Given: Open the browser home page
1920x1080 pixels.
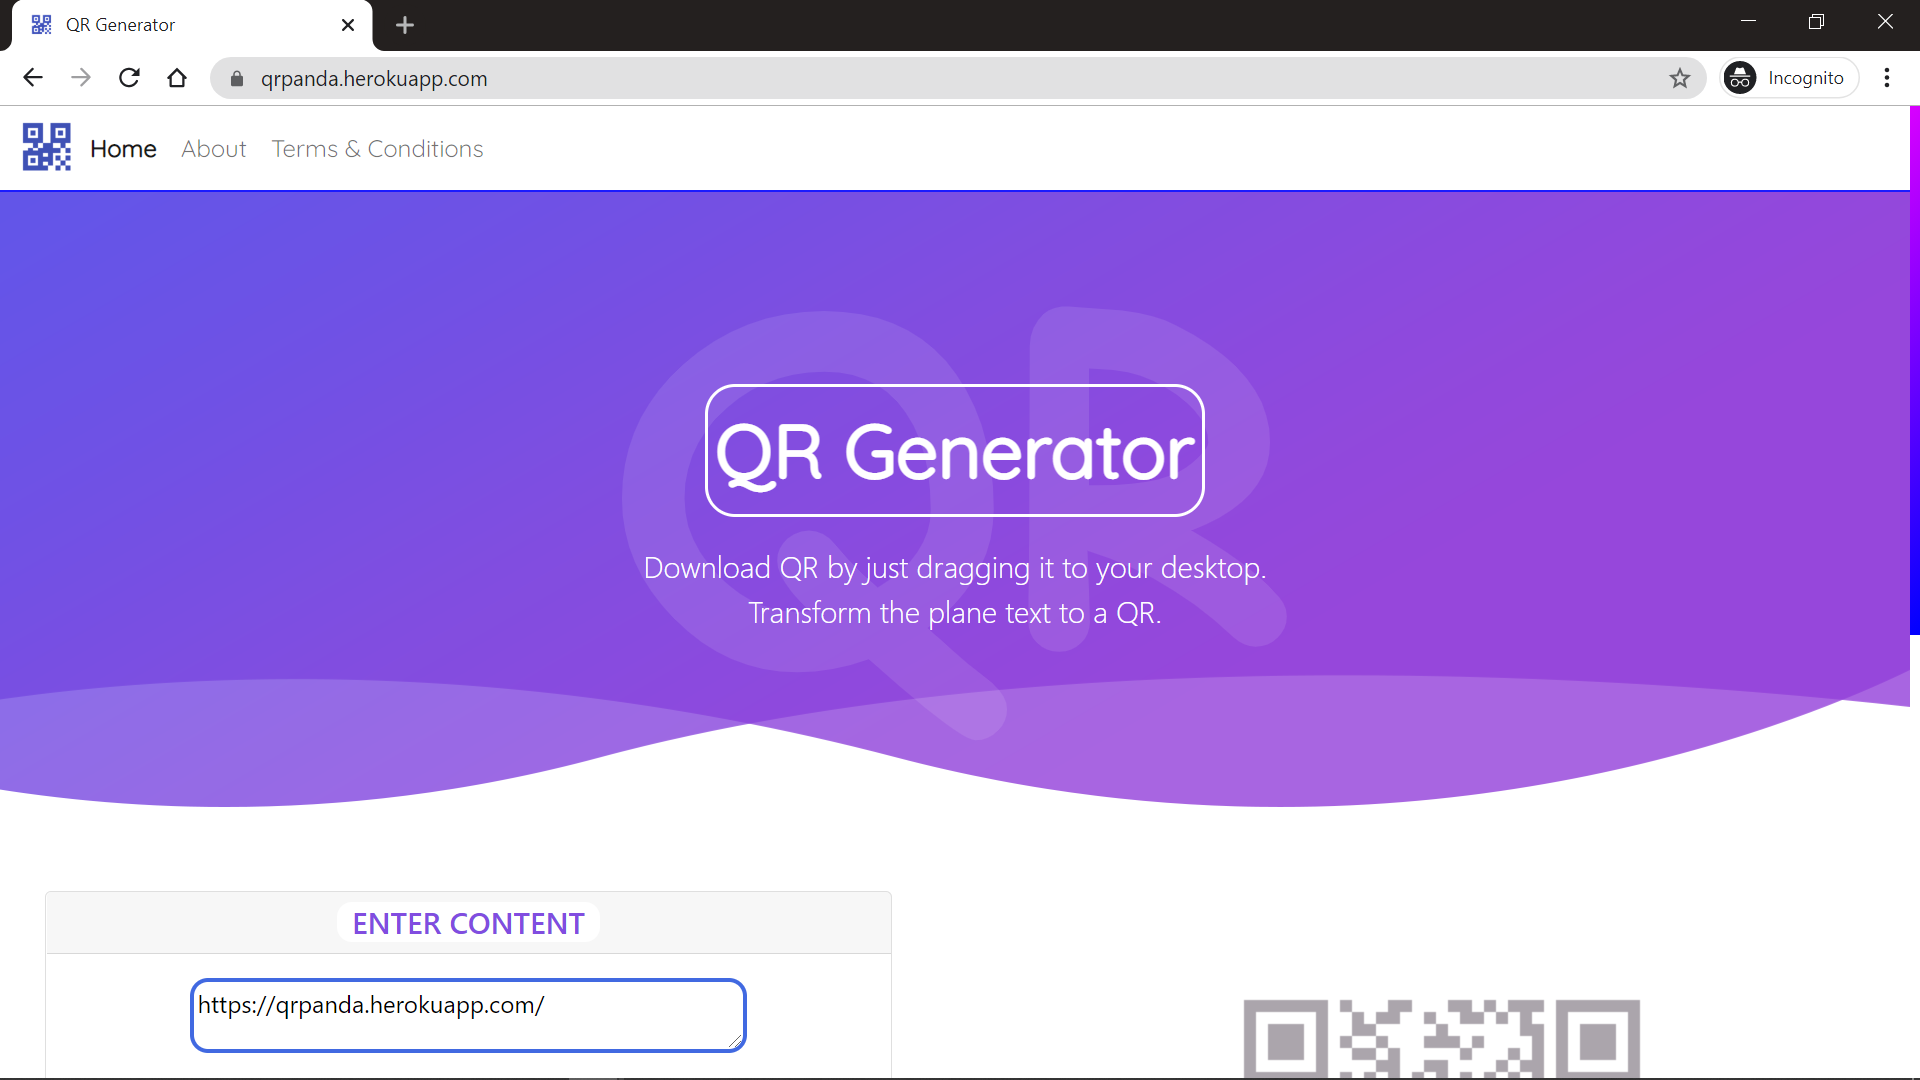Looking at the screenshot, I should [x=177, y=78].
